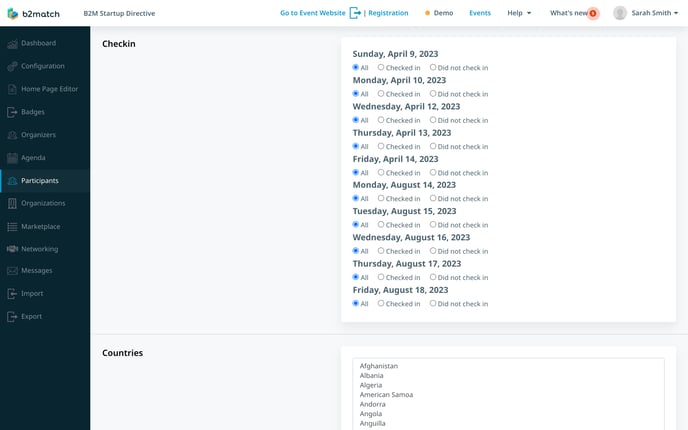Open Marketplace from the sidebar
The width and height of the screenshot is (688, 430).
tap(41, 226)
